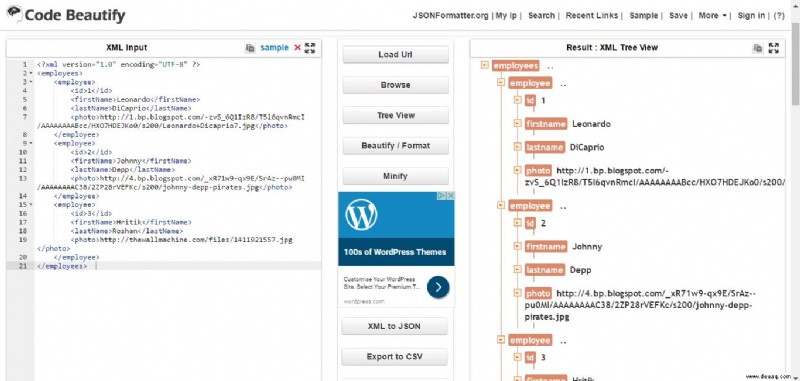800x381 pixels.
Task: Click Sample in top navigation
Action: (x=643, y=15)
